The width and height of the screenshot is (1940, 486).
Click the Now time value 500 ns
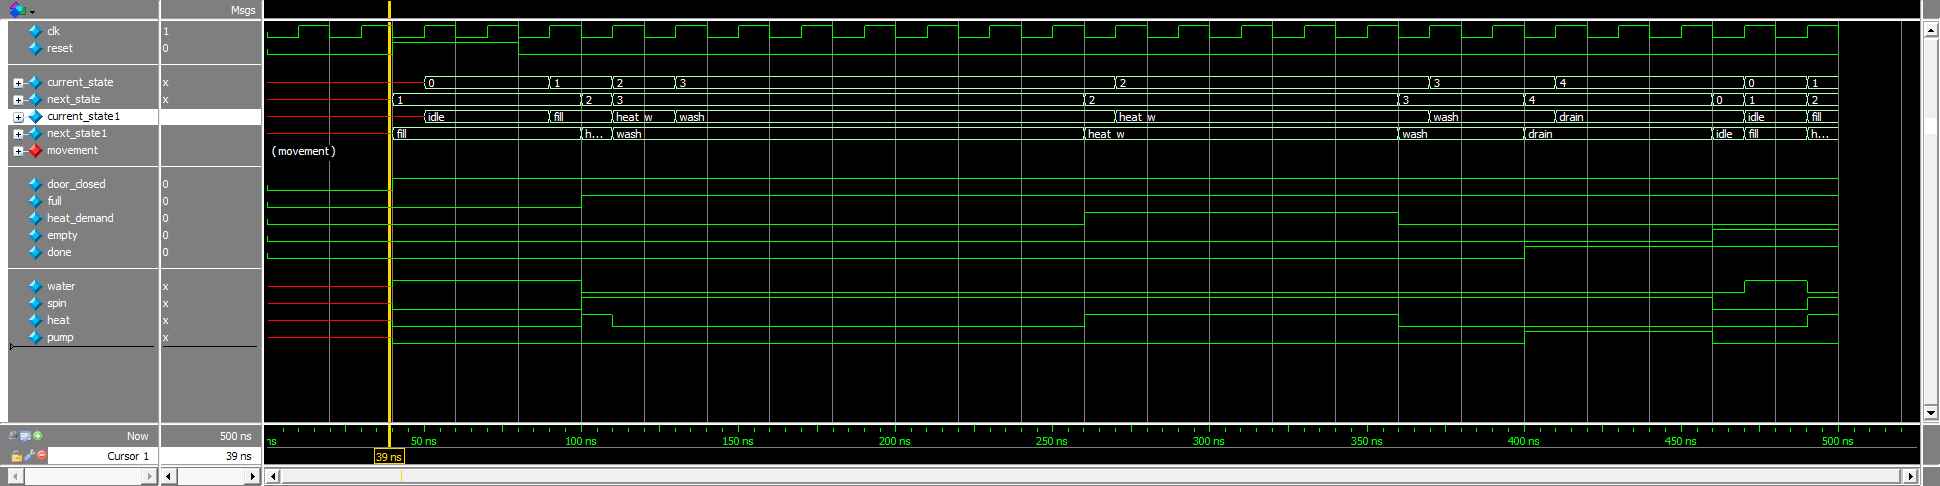tap(235, 436)
